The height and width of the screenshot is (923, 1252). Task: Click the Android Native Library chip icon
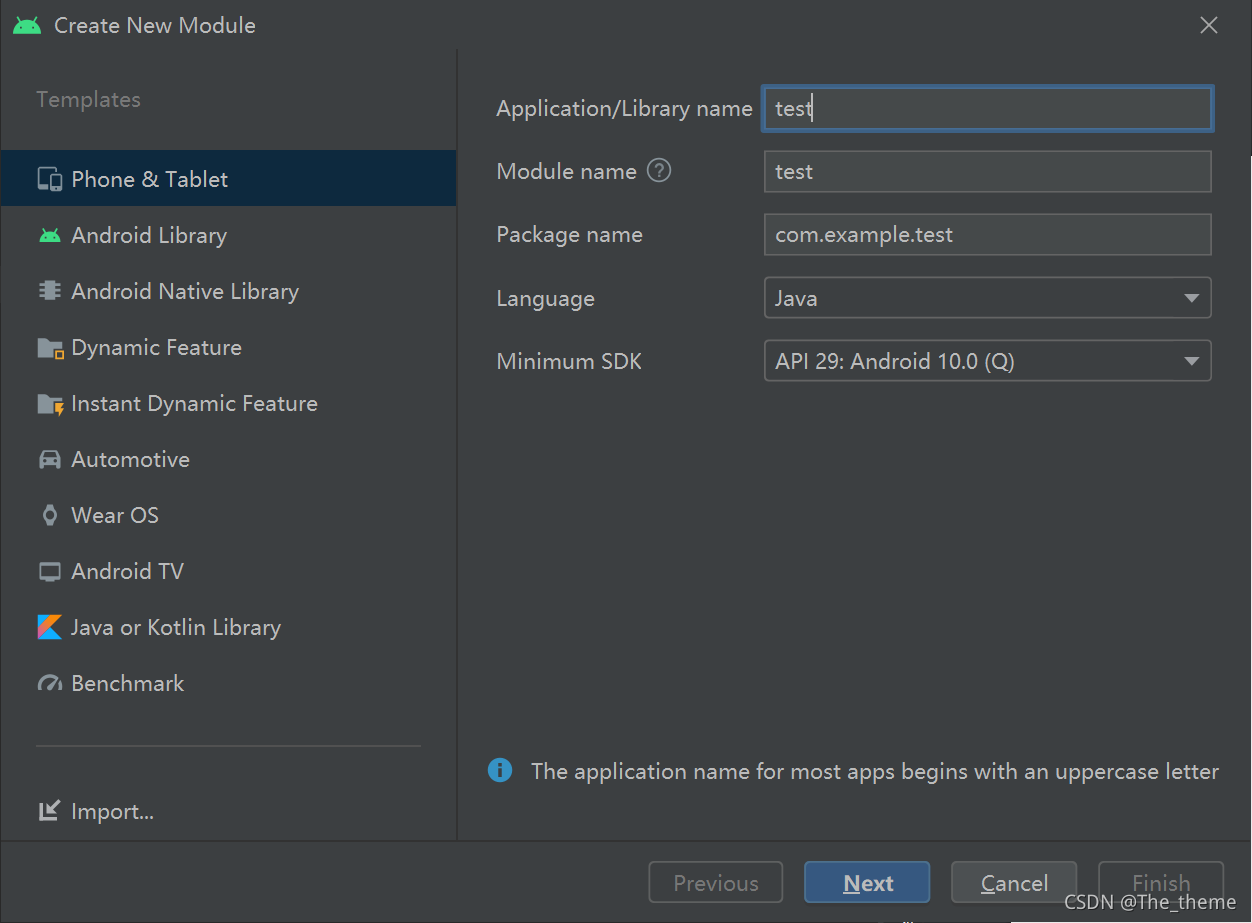[x=49, y=291]
